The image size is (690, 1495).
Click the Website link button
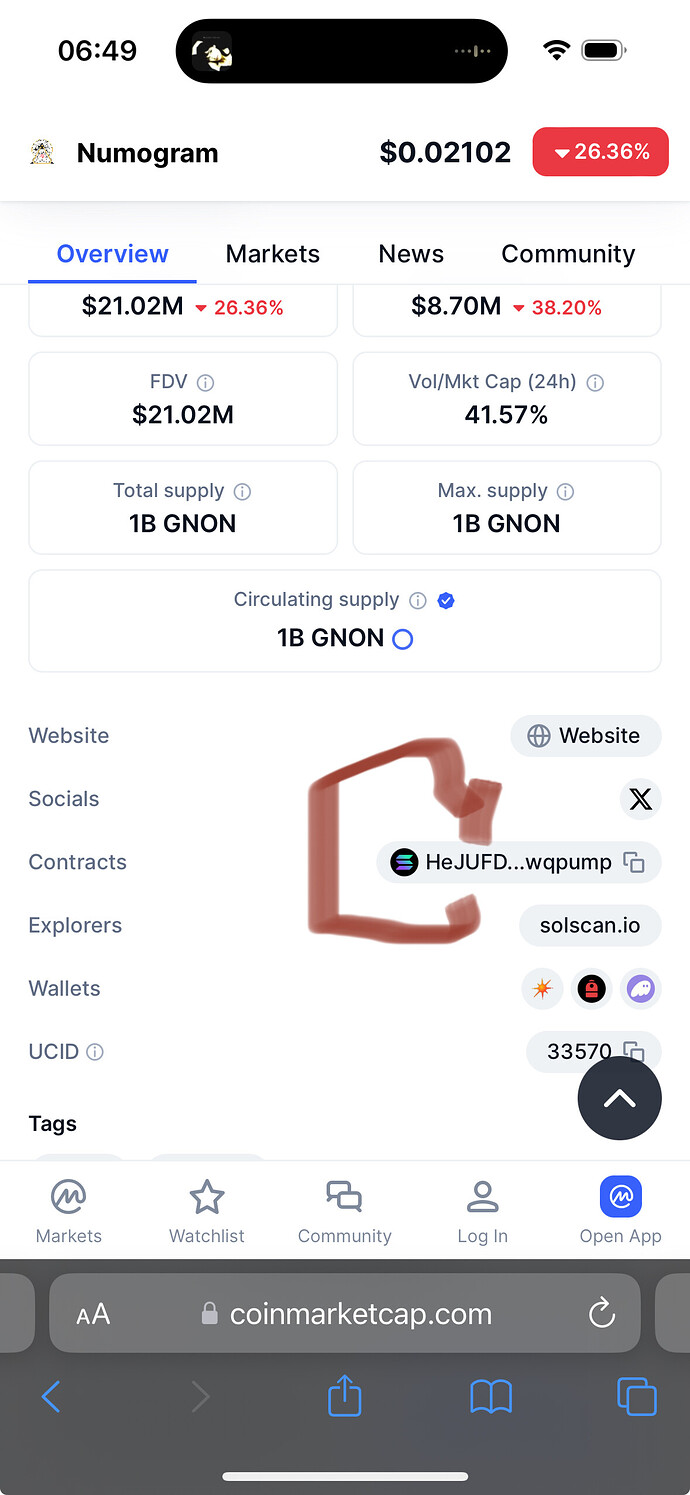tap(585, 736)
